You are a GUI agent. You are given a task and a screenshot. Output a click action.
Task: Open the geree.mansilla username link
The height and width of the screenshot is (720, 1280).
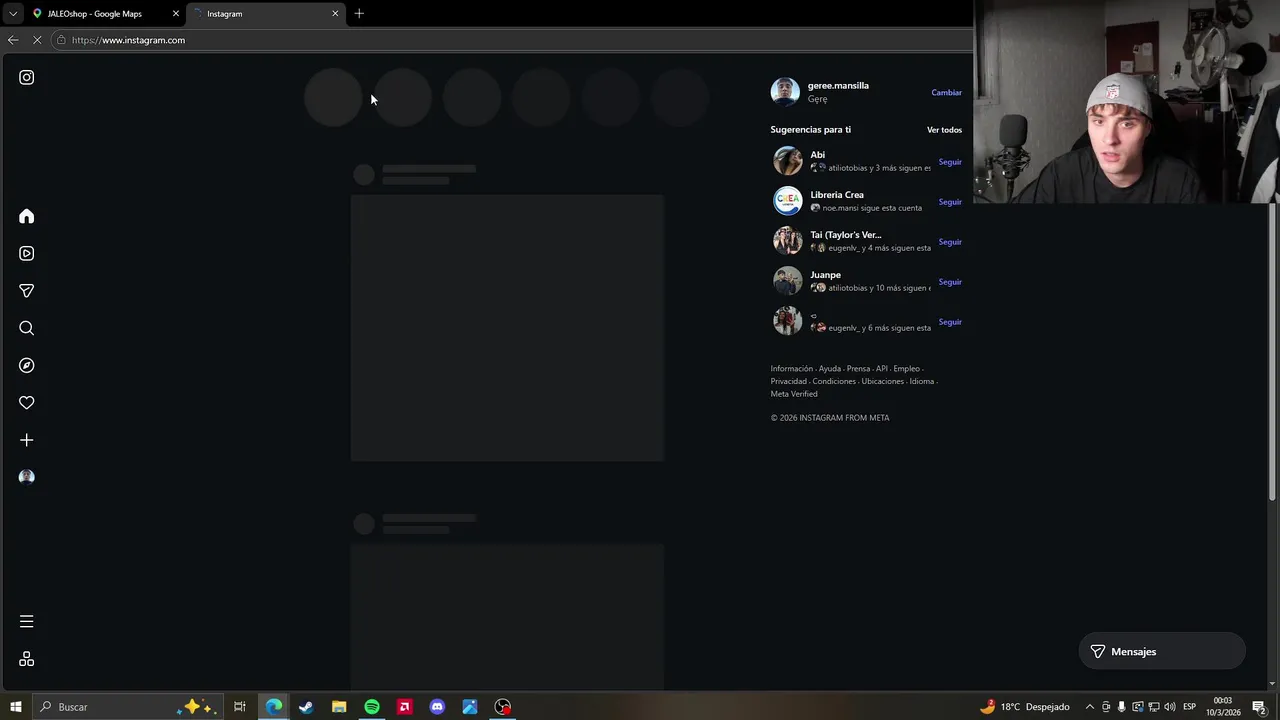838,86
